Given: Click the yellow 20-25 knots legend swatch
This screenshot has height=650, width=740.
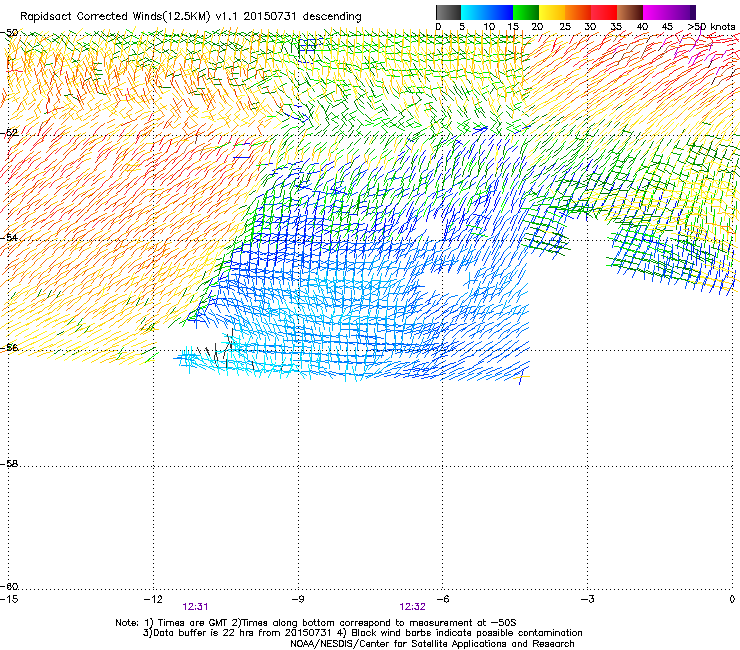Looking at the screenshot, I should [x=552, y=12].
